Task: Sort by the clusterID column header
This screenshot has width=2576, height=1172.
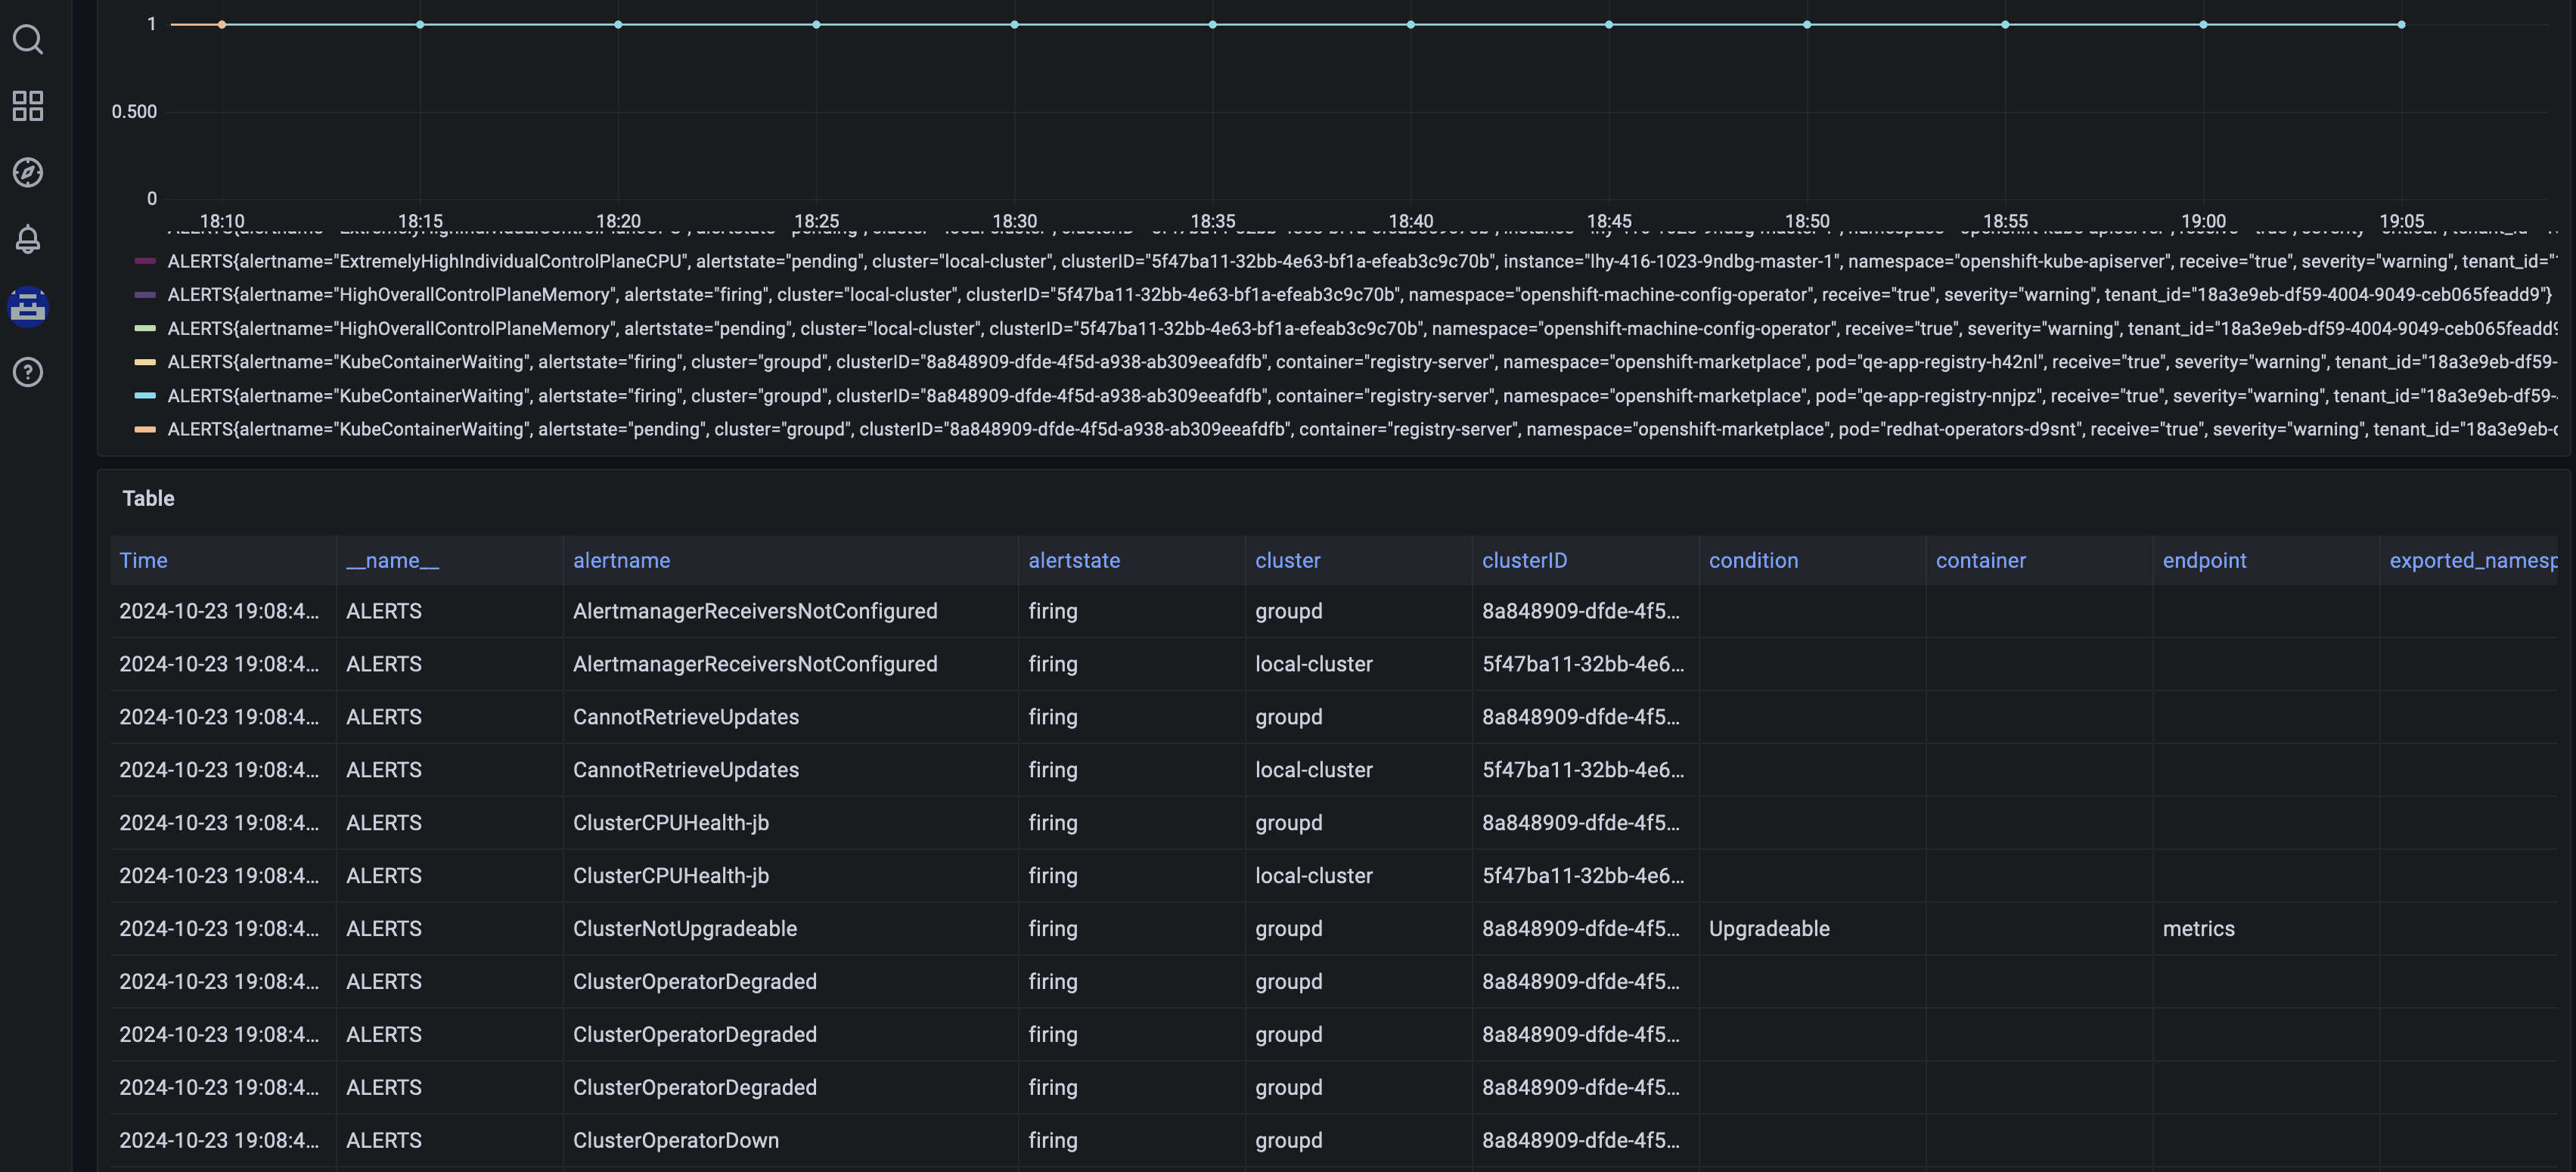Action: pyautogui.click(x=1524, y=561)
